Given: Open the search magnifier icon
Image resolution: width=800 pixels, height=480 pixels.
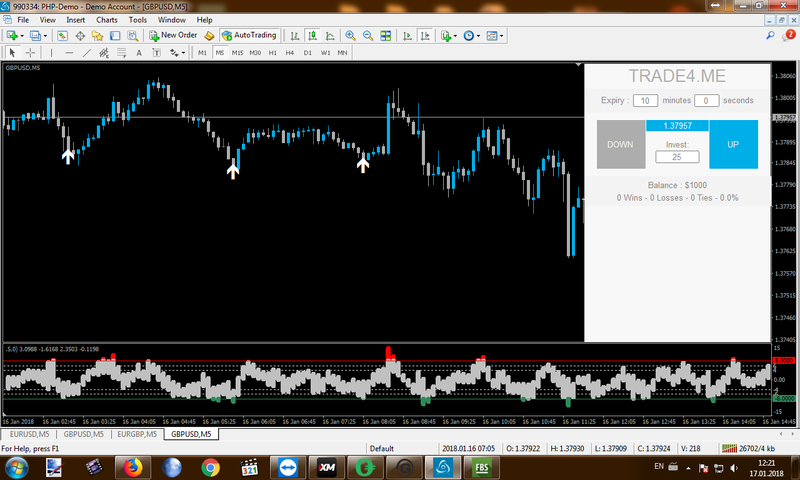Looking at the screenshot, I should 770,35.
